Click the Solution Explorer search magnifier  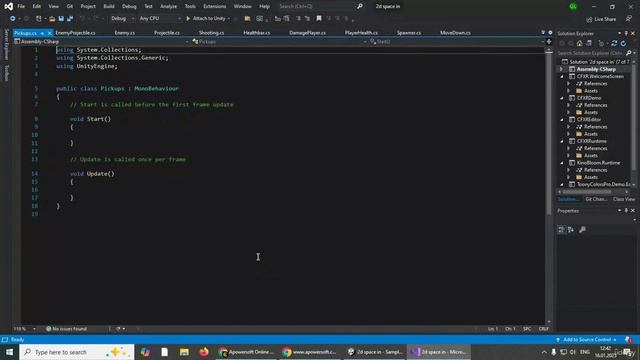[x=629, y=53]
